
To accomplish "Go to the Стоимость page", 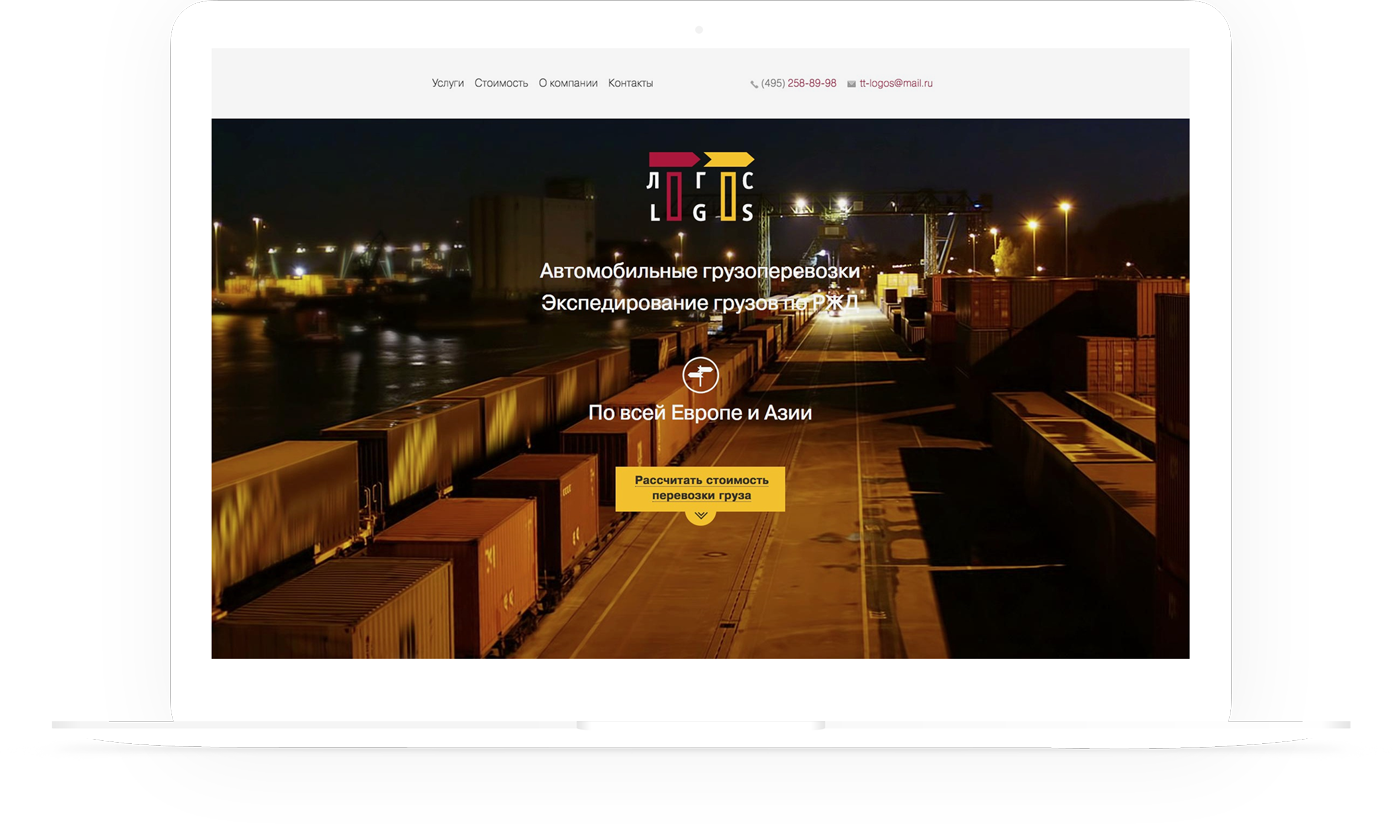I will [501, 84].
